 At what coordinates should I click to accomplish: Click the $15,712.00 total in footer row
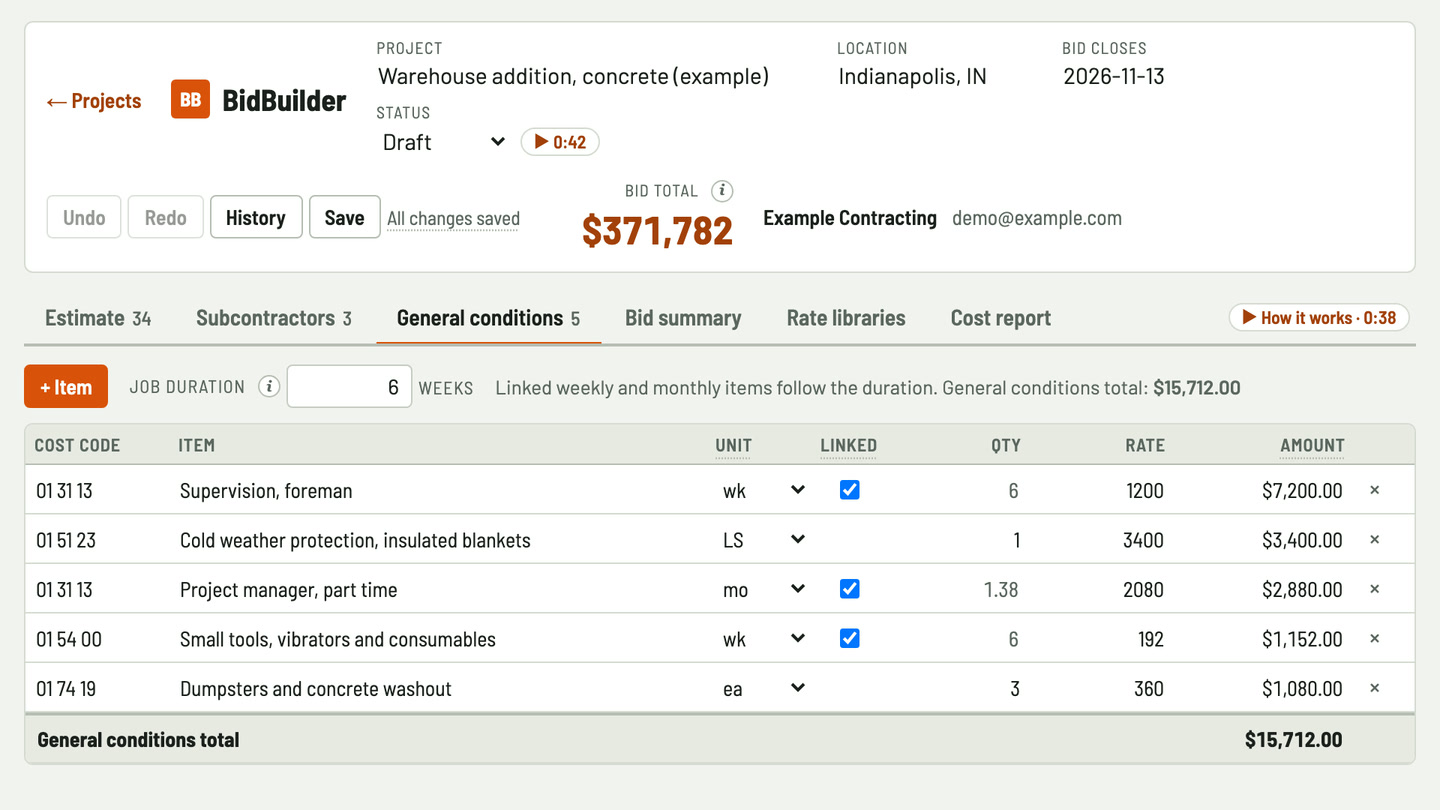(x=1293, y=740)
